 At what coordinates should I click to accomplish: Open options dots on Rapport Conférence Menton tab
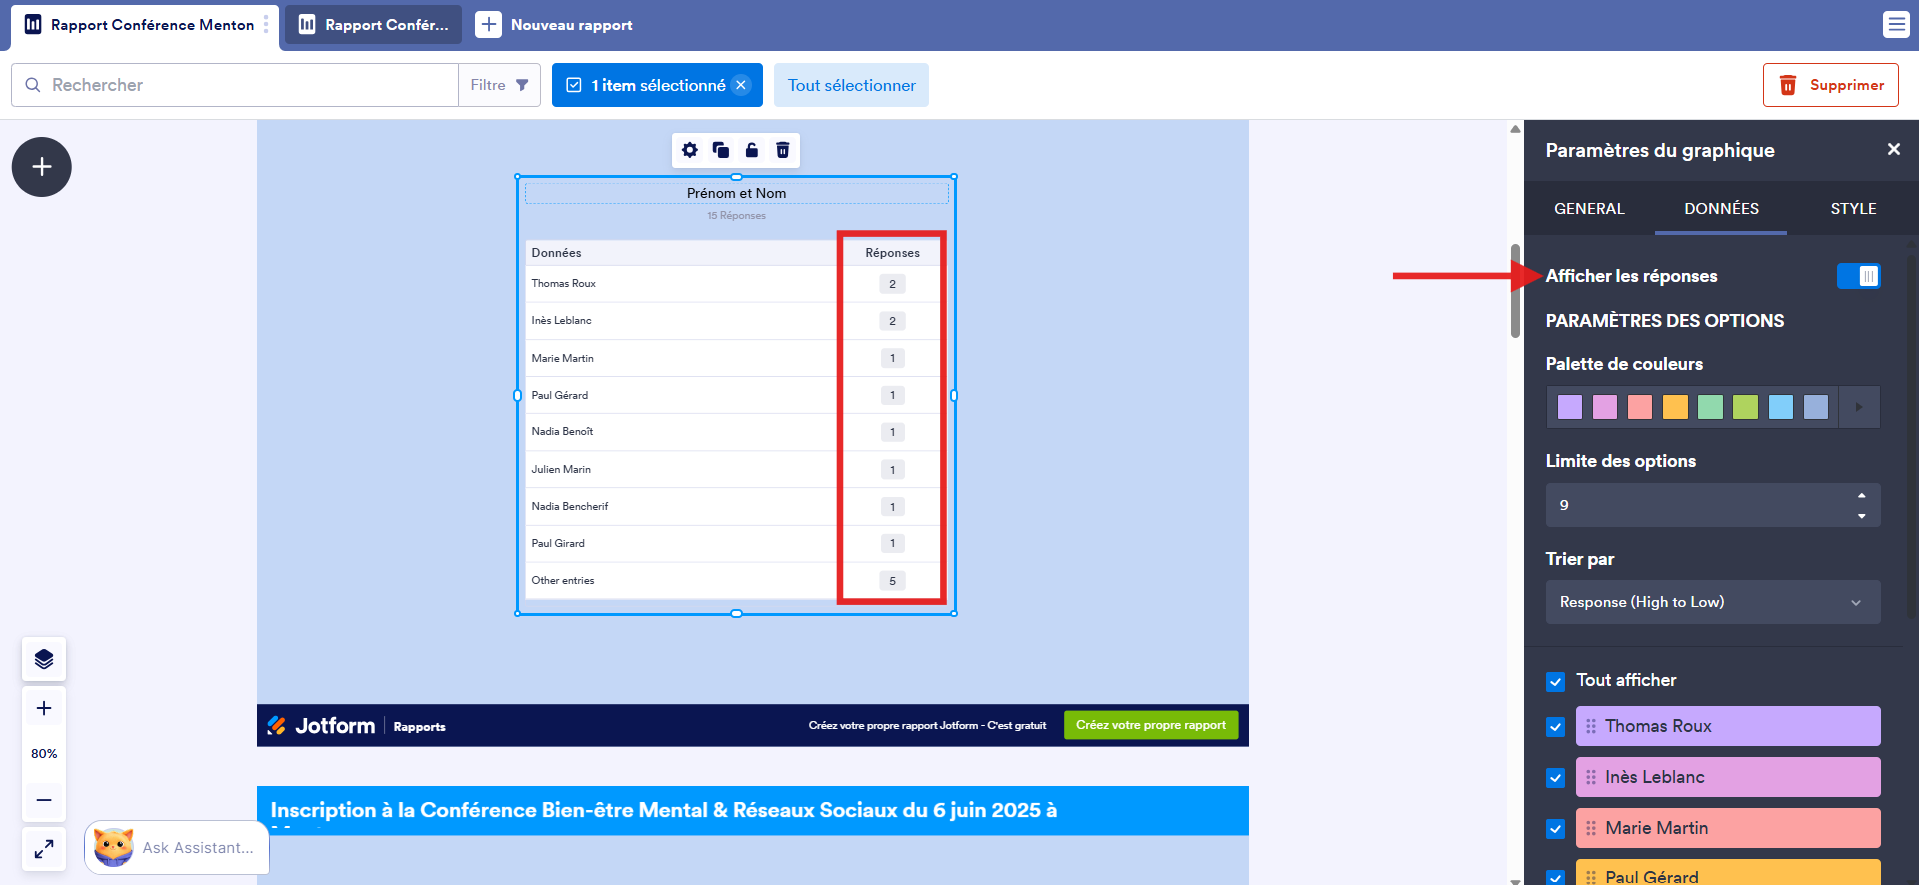(x=266, y=25)
